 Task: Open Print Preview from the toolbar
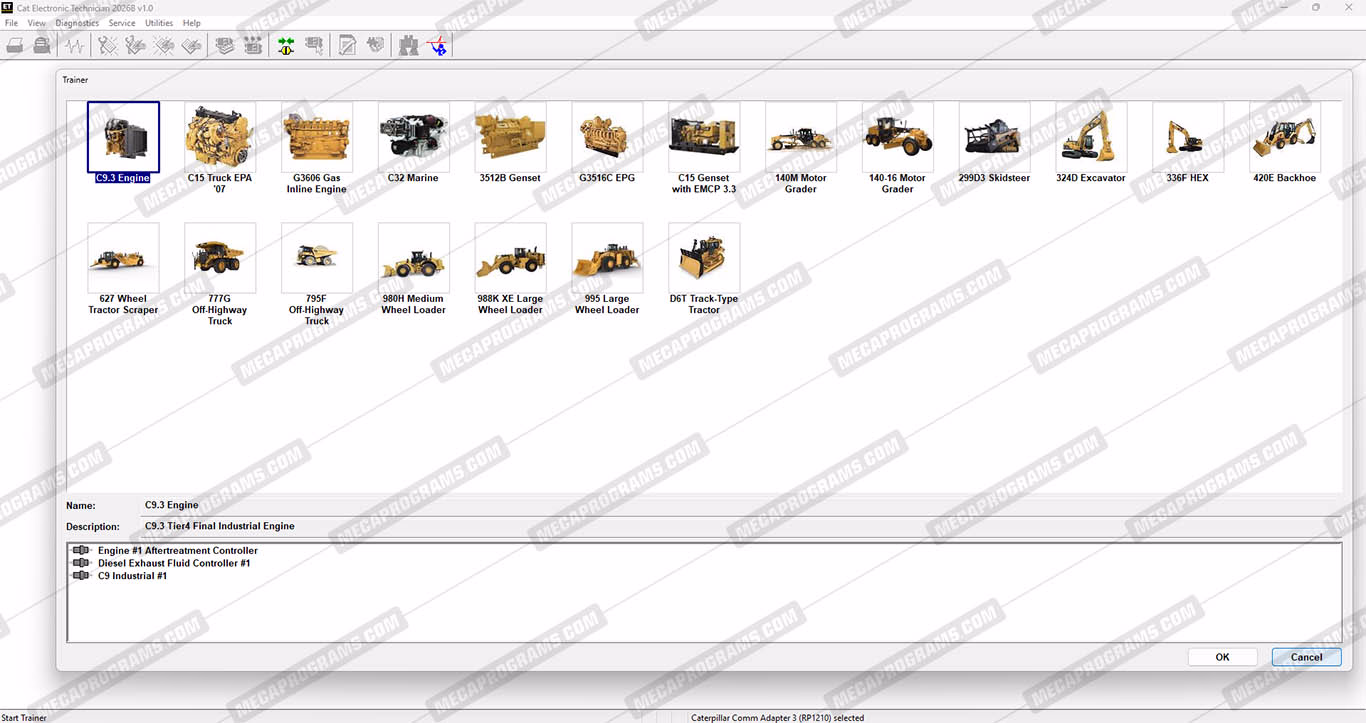click(42, 45)
